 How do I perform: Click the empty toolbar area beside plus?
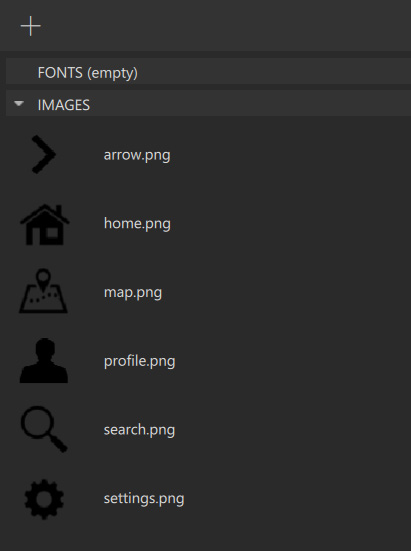tap(225, 26)
